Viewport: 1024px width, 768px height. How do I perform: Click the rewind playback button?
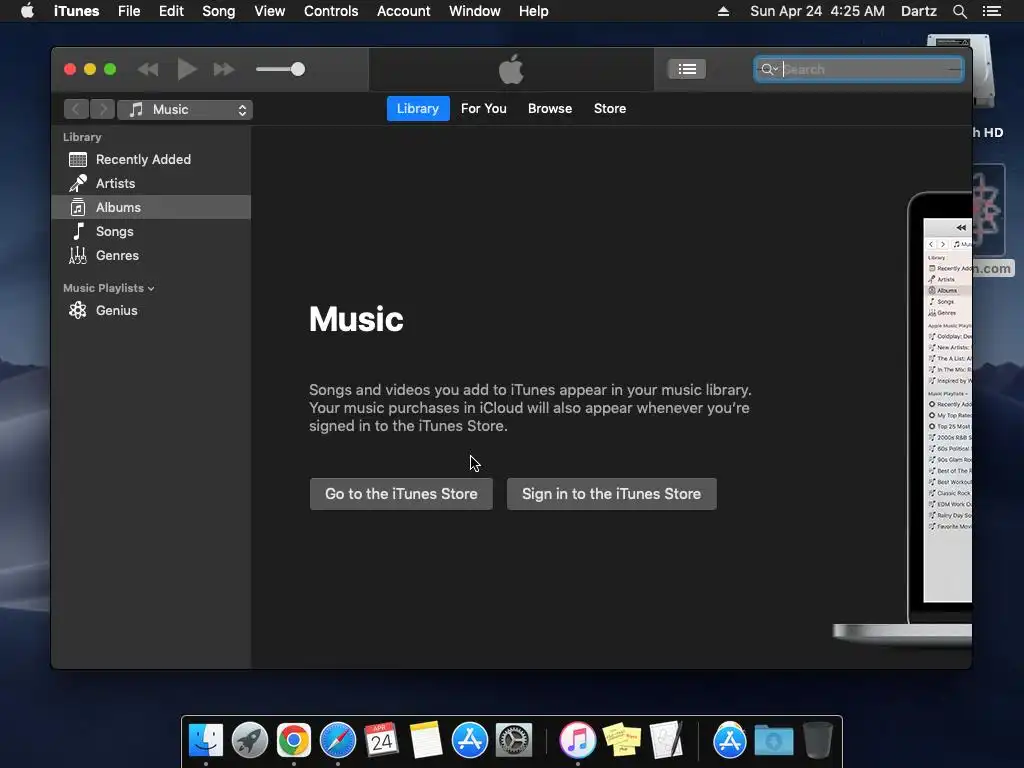click(148, 69)
